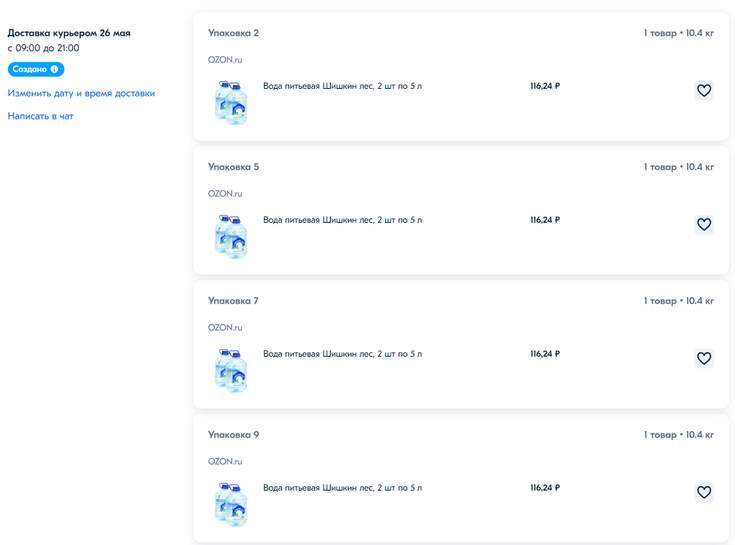Click product image in Упаковка 7

pyautogui.click(x=231, y=370)
